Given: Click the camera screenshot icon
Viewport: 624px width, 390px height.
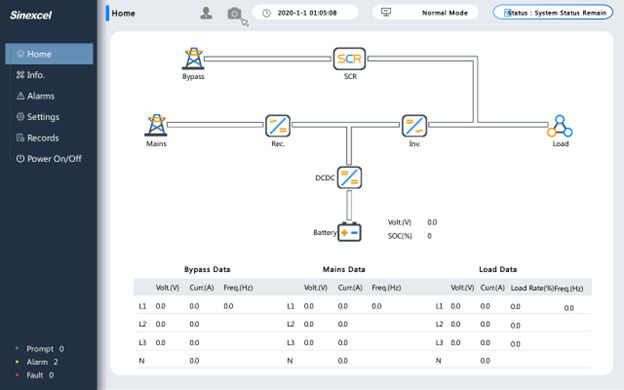Looking at the screenshot, I should tap(234, 14).
